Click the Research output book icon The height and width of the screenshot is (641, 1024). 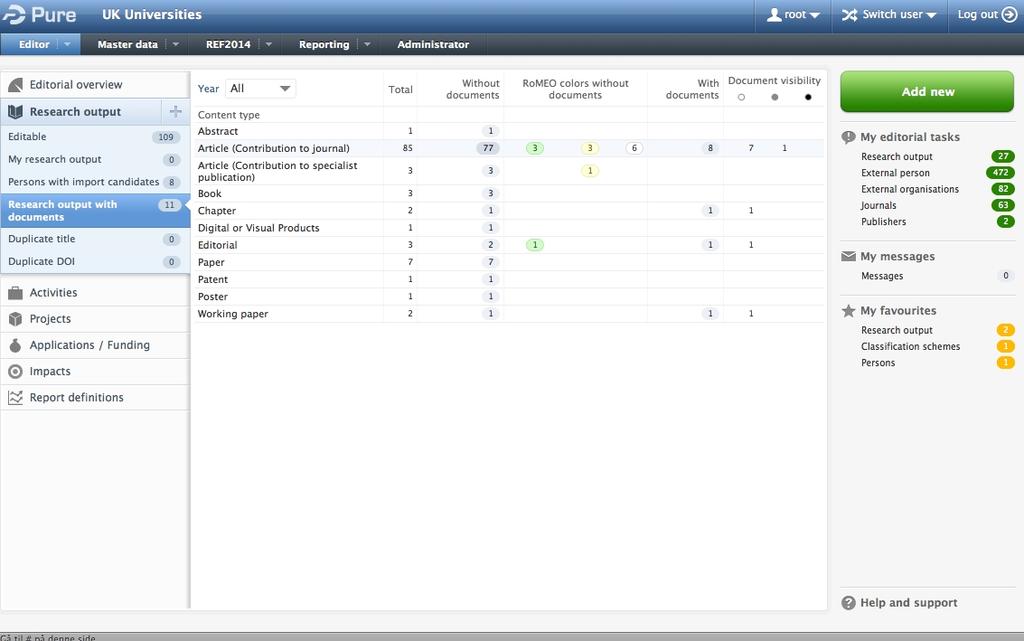pyautogui.click(x=15, y=112)
